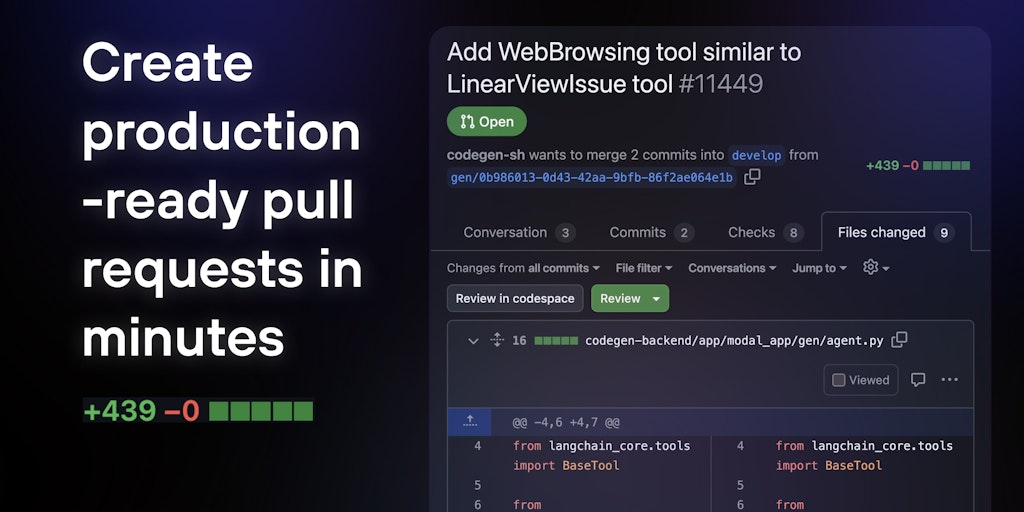Image resolution: width=1024 pixels, height=512 pixels.
Task: Copy the branch name with copy icon
Action: pyautogui.click(x=752, y=177)
